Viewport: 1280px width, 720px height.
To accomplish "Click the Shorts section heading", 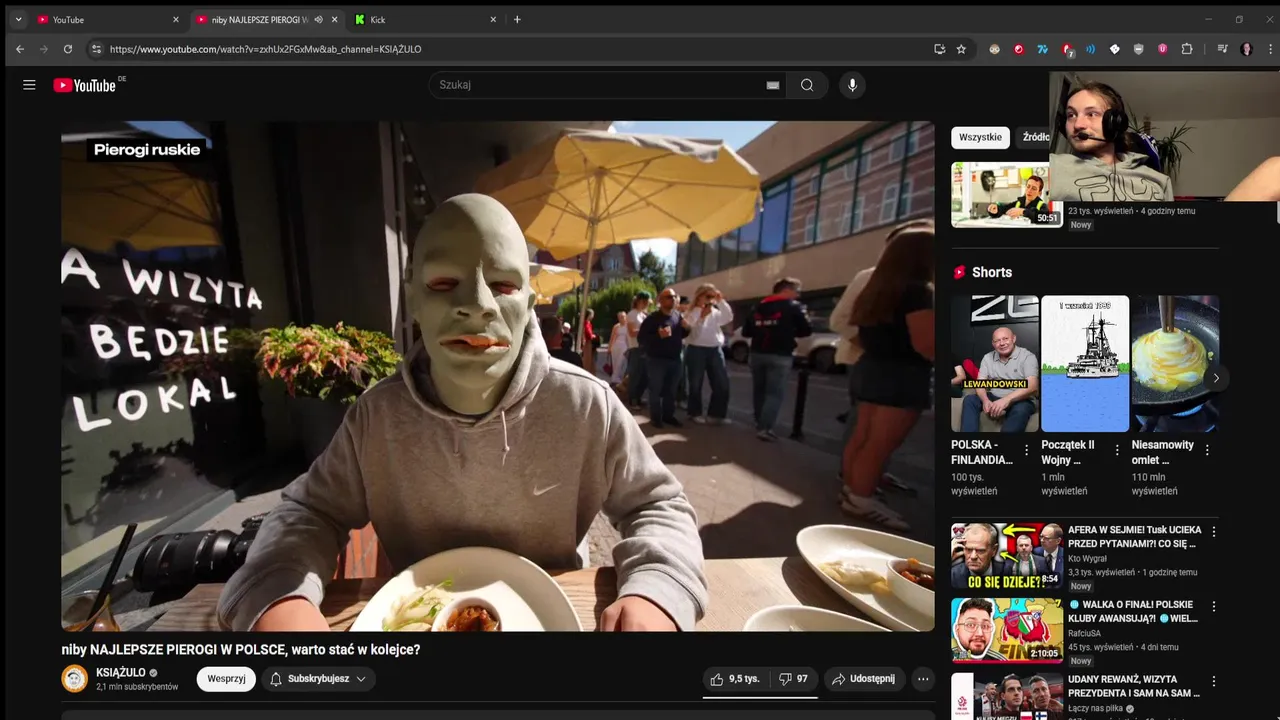I will [992, 272].
